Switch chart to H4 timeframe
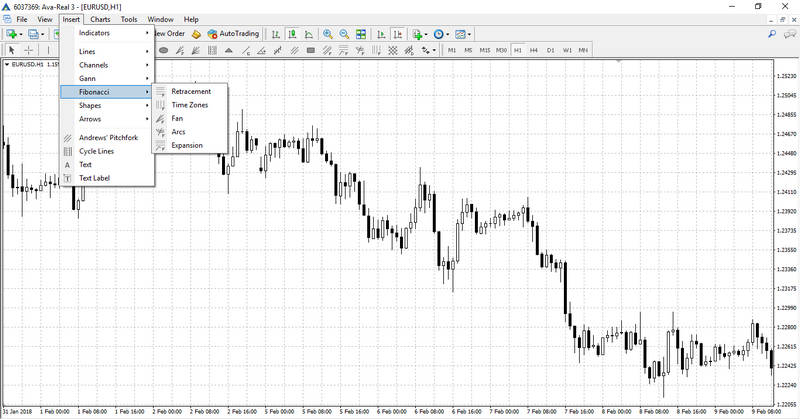The height and width of the screenshot is (419, 800). coord(534,49)
